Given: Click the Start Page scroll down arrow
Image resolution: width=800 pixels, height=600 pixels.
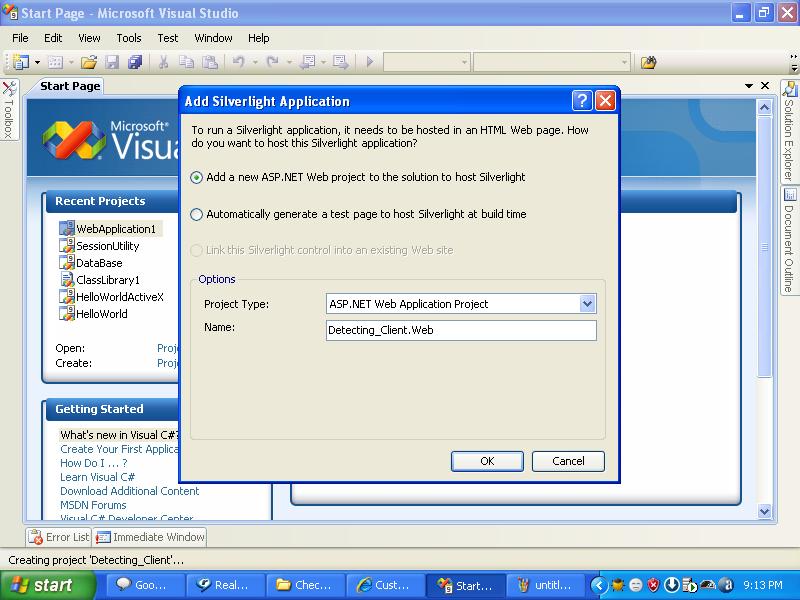Looking at the screenshot, I should tap(764, 511).
